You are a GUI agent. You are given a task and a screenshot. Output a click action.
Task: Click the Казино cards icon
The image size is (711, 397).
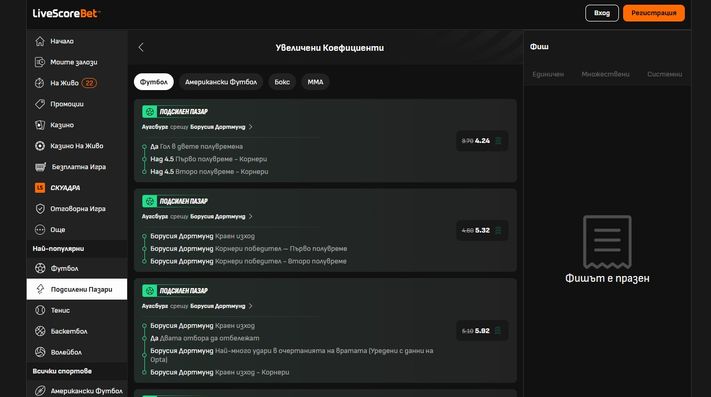coord(40,125)
